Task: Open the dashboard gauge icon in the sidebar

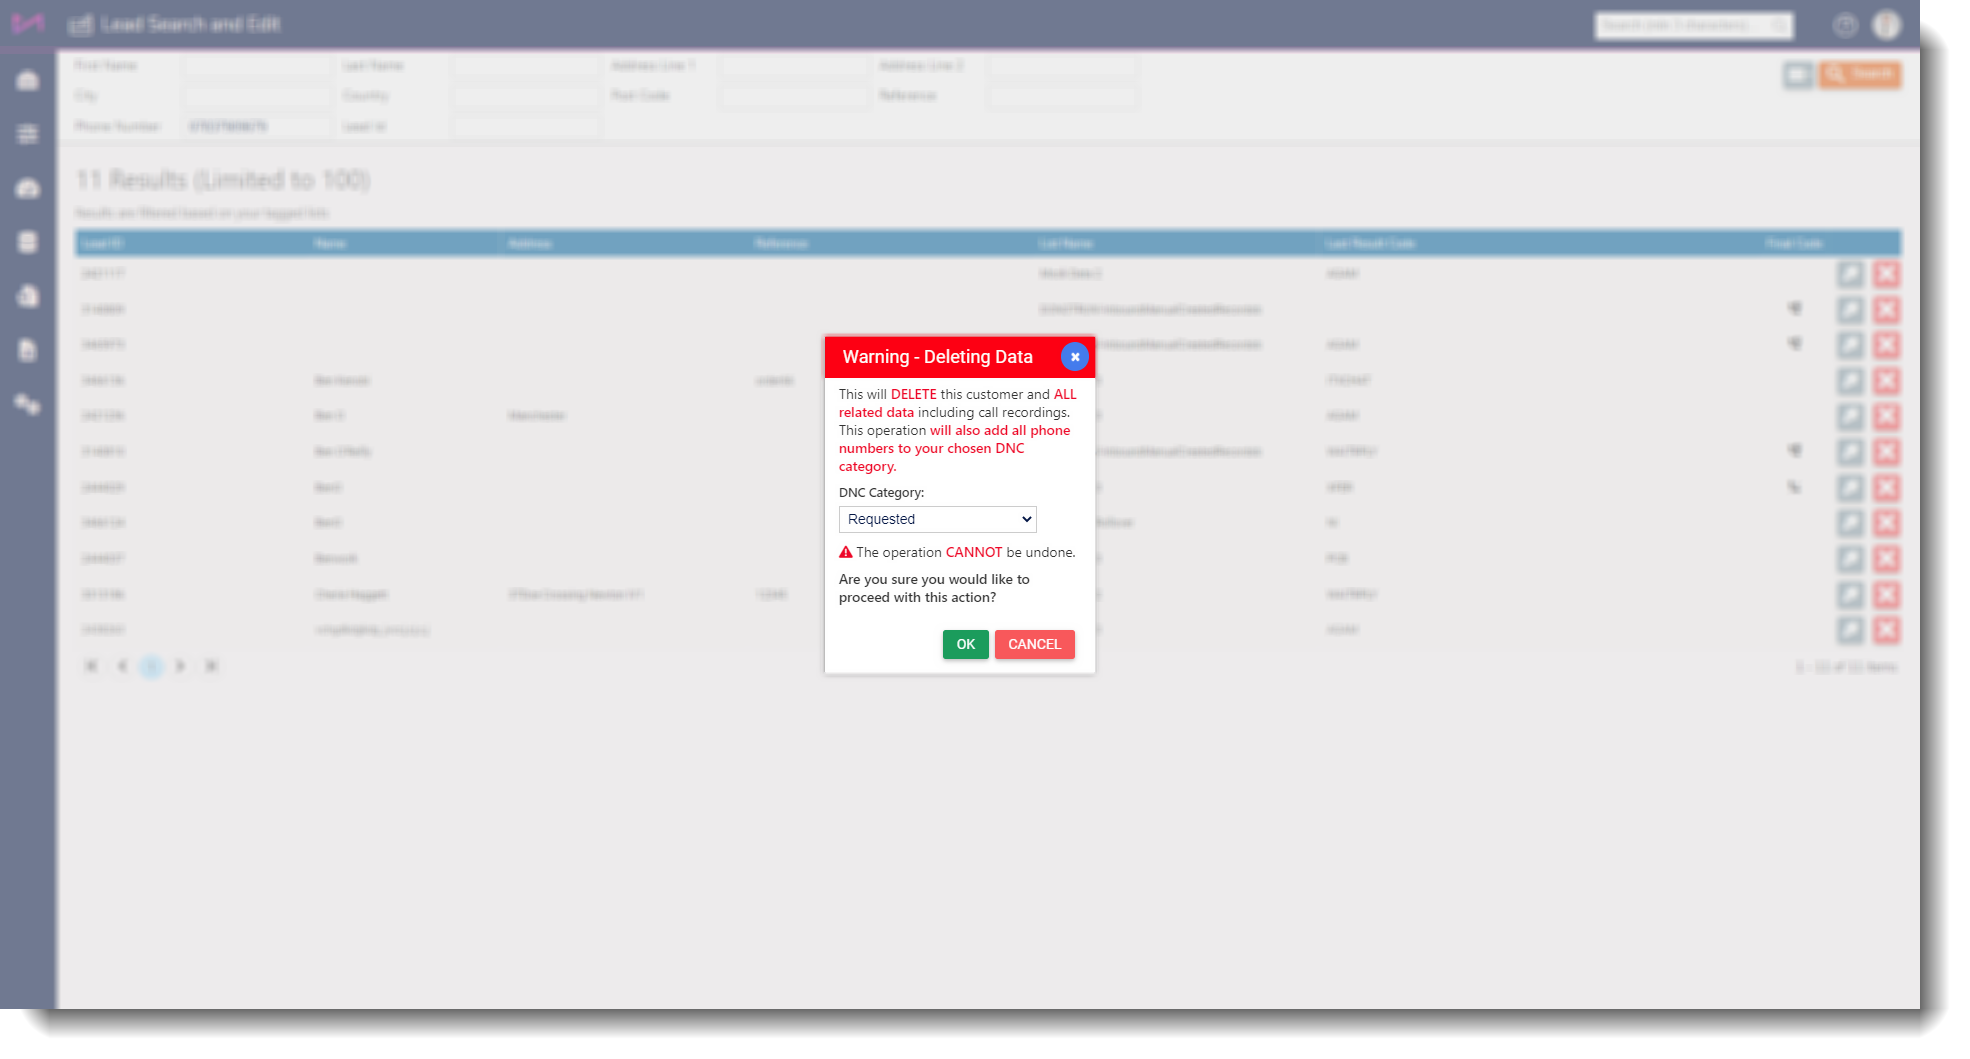Action: pyautogui.click(x=28, y=188)
